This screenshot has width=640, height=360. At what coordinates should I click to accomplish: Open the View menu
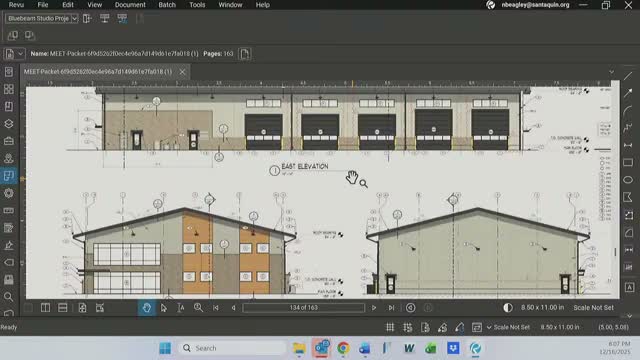click(94, 5)
